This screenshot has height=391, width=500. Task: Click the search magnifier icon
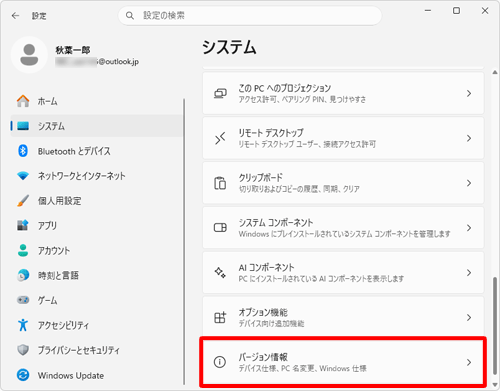pos(130,16)
